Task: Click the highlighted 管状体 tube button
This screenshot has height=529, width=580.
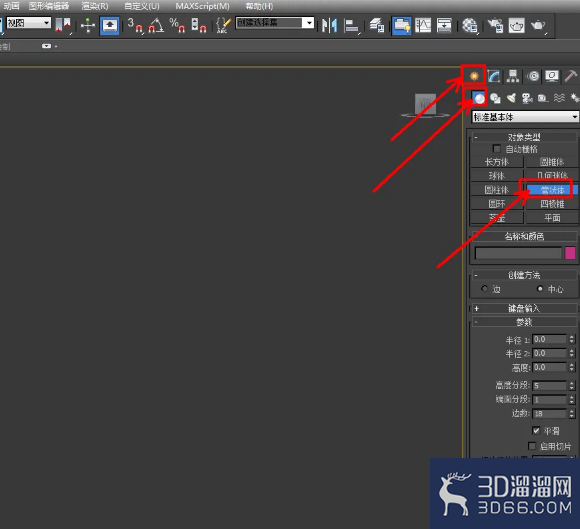Action: (x=552, y=190)
